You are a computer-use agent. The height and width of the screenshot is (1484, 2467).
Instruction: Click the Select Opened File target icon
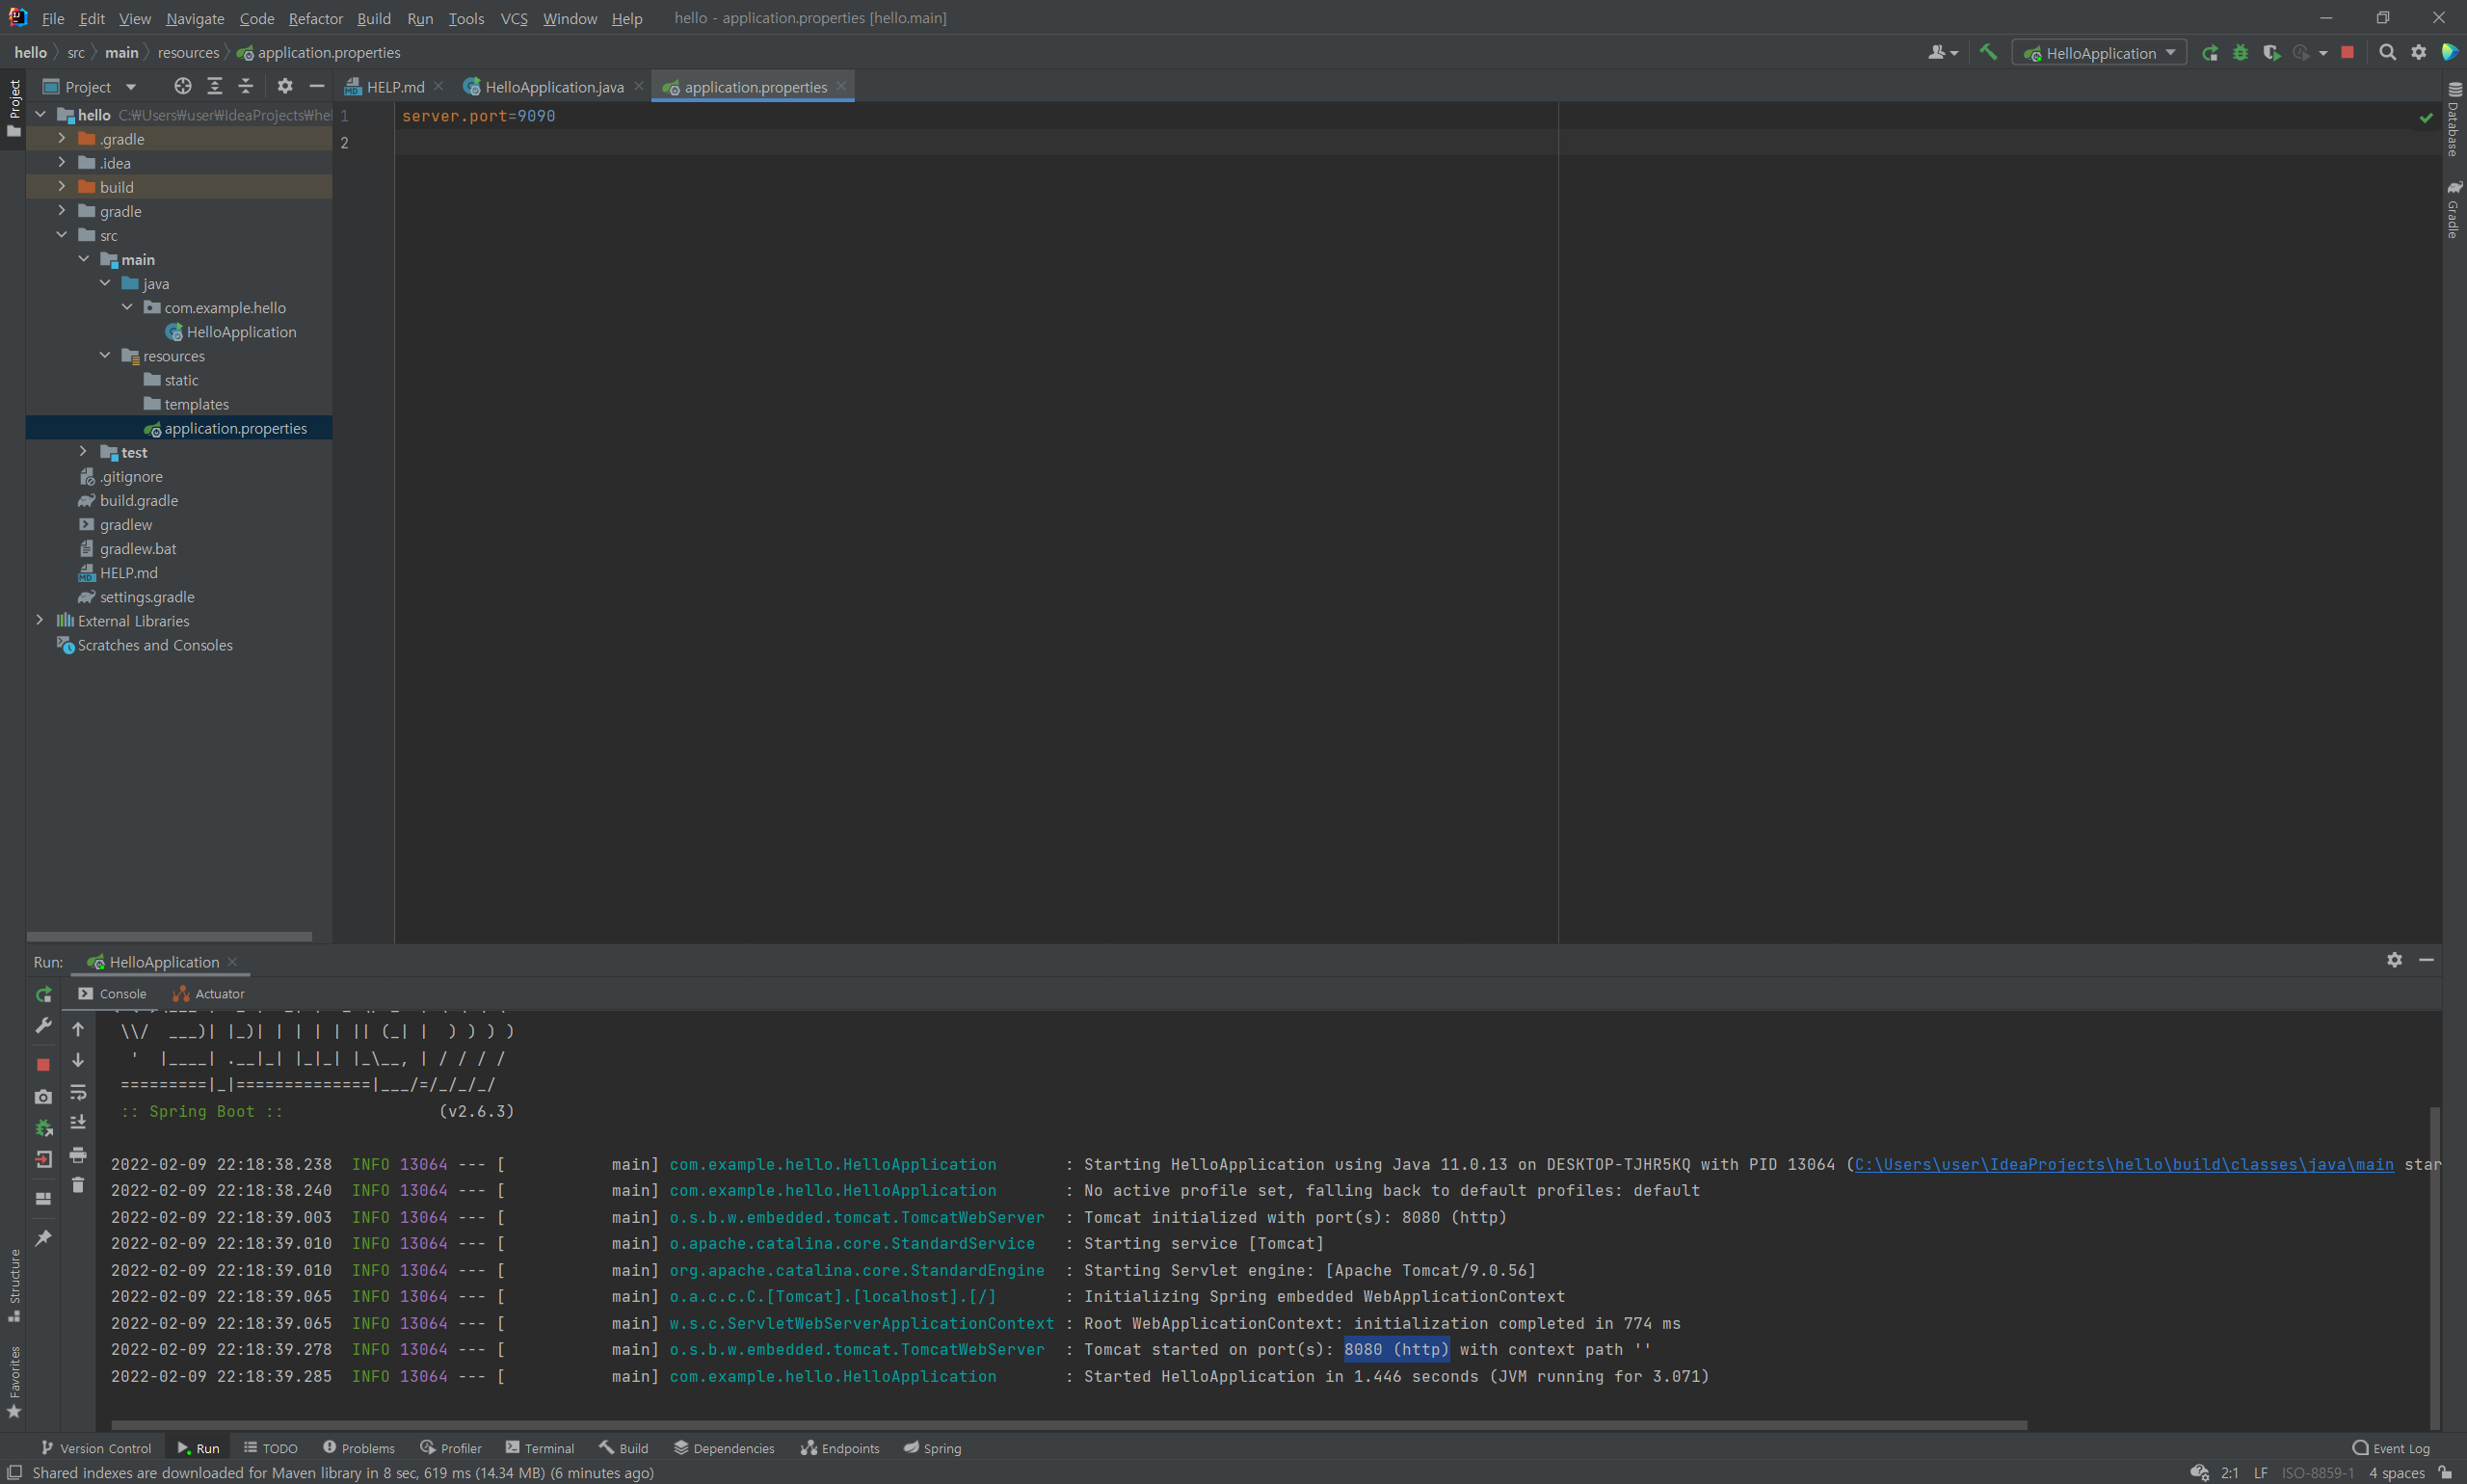(182, 86)
